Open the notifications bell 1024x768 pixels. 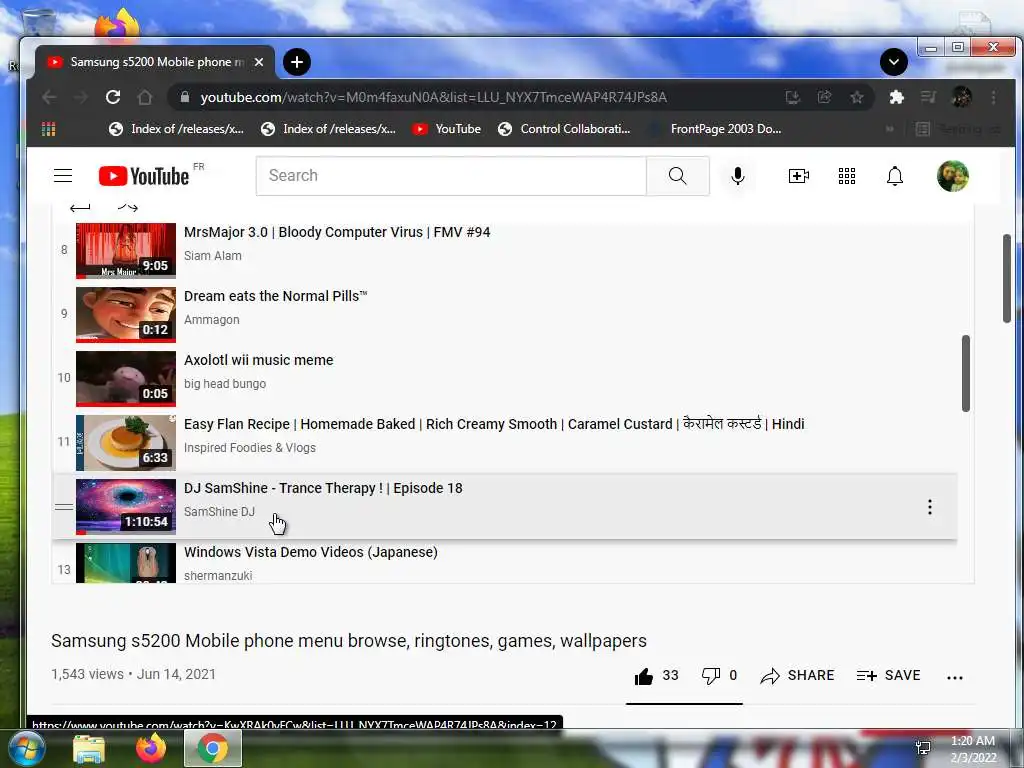(x=895, y=176)
